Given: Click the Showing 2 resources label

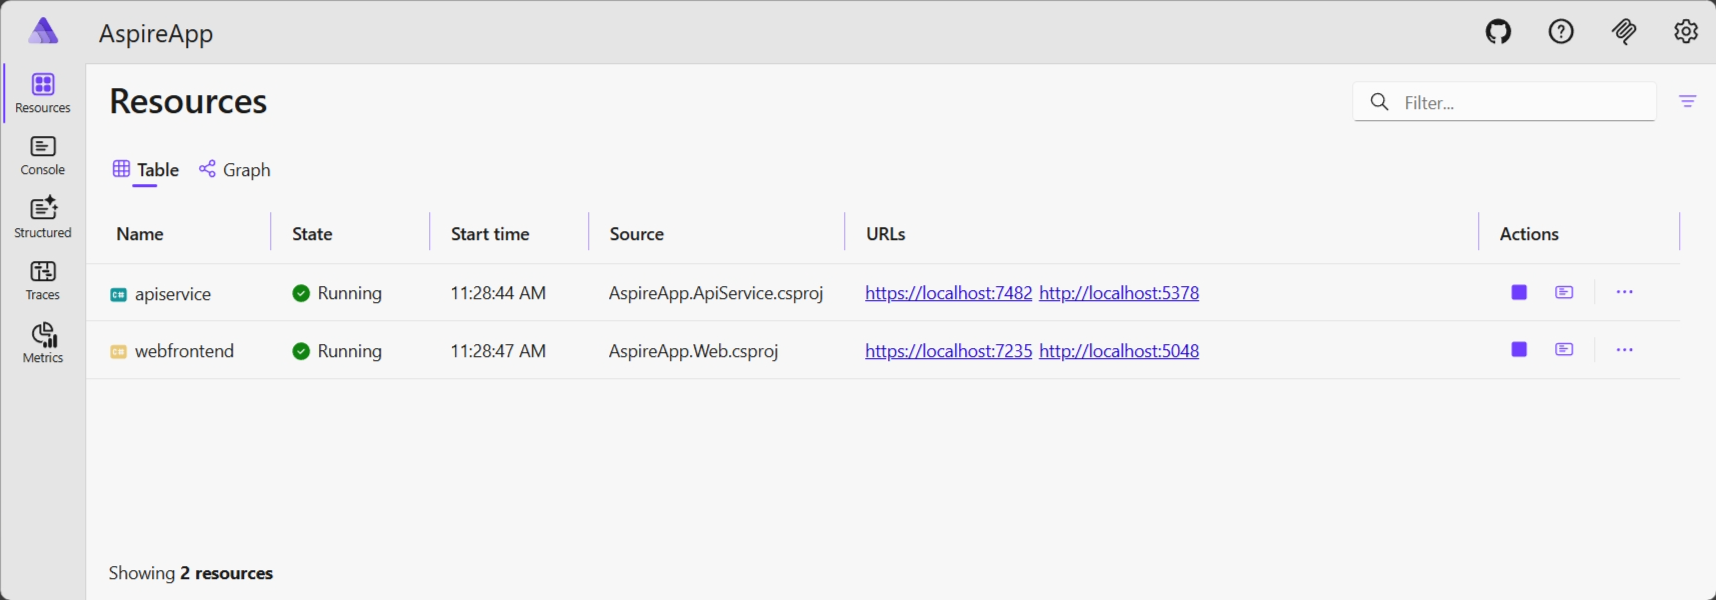Looking at the screenshot, I should click(191, 573).
